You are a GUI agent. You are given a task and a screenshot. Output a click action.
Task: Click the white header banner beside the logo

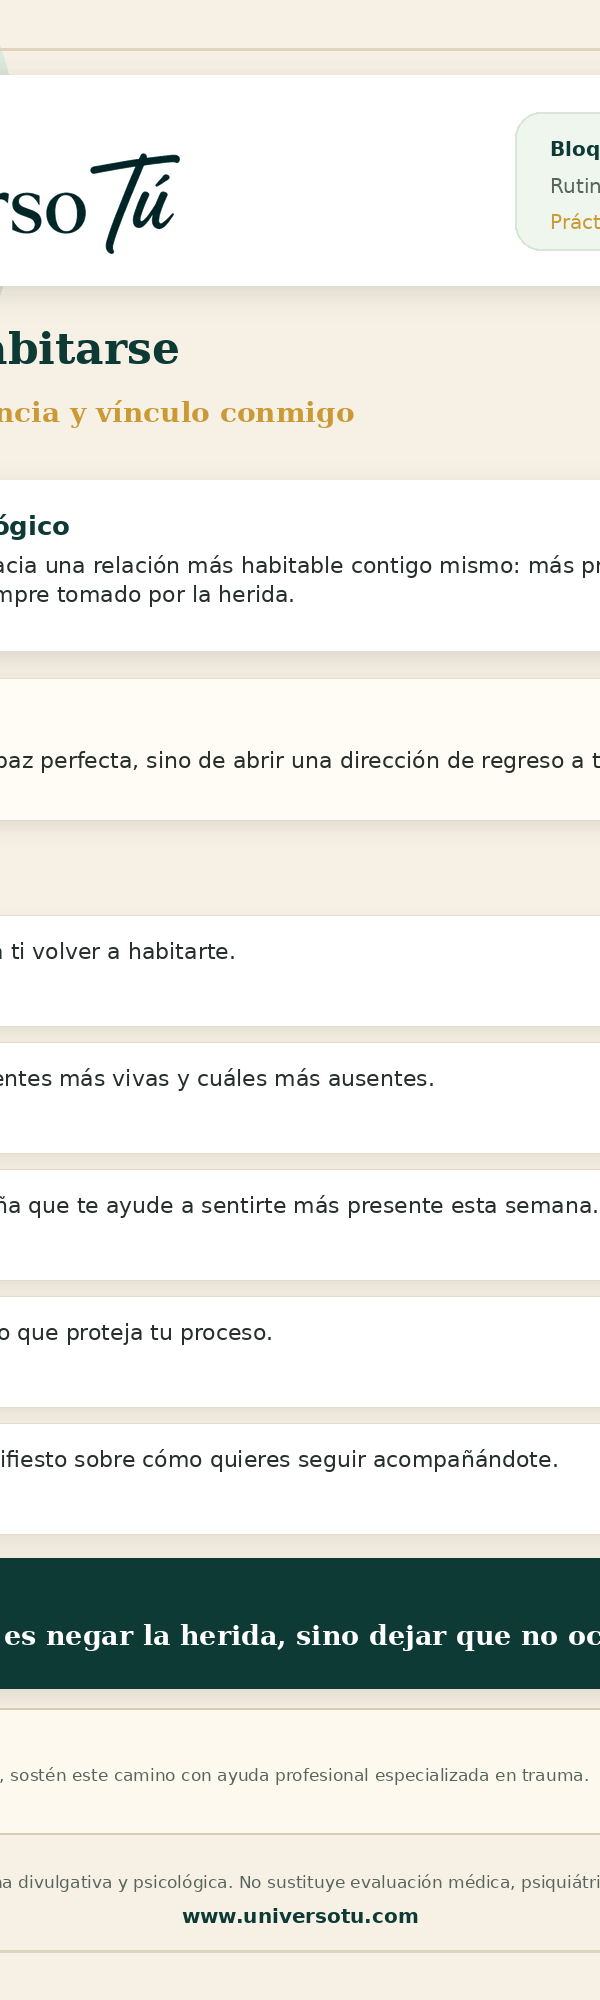click(x=300, y=180)
